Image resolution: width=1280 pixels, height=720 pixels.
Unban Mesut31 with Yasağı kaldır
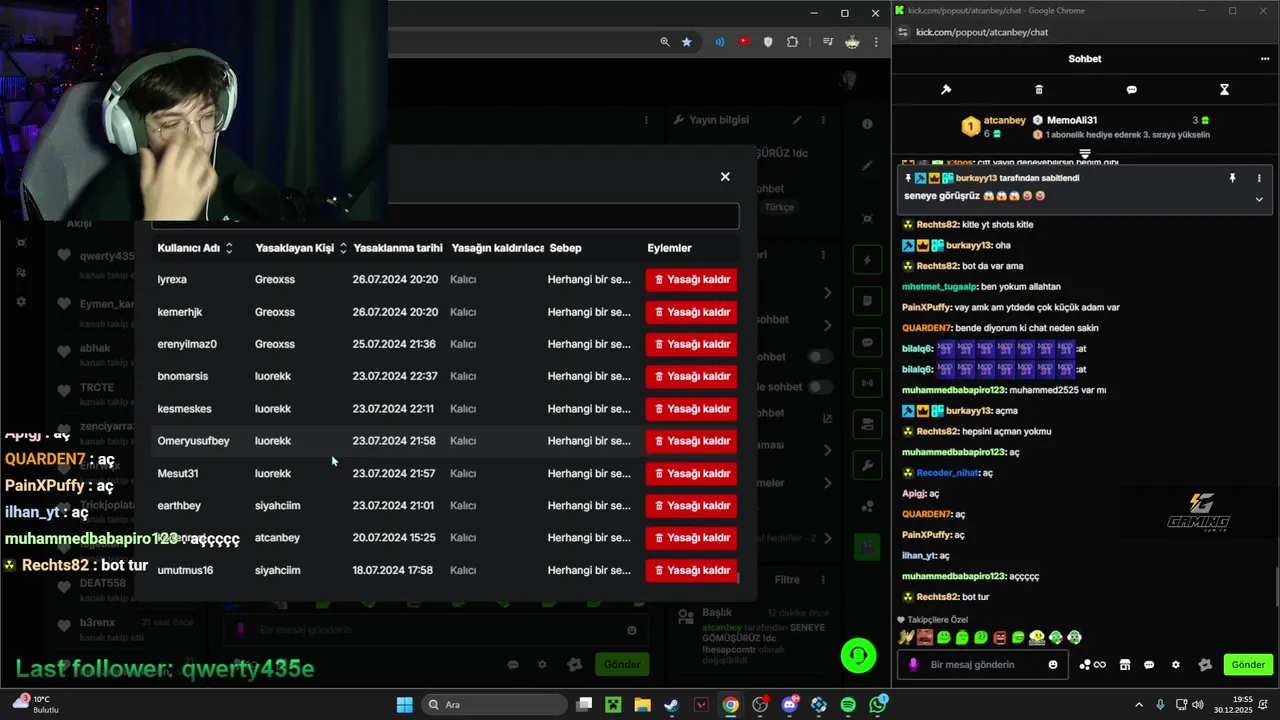click(691, 474)
